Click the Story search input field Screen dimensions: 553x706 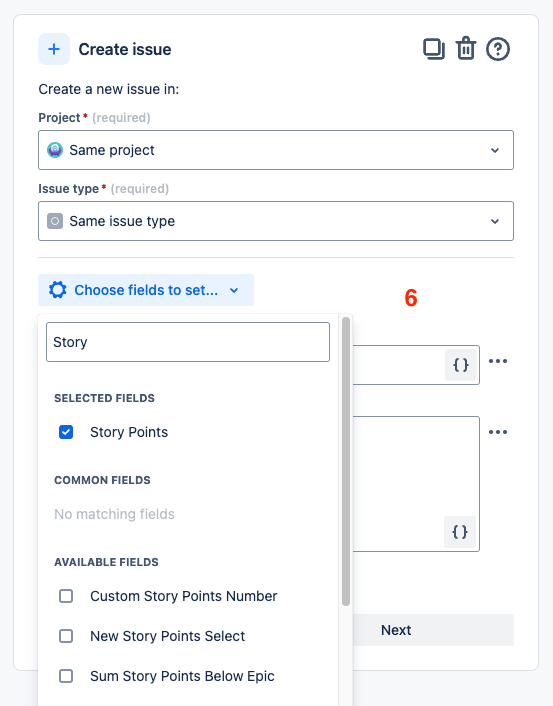click(188, 342)
